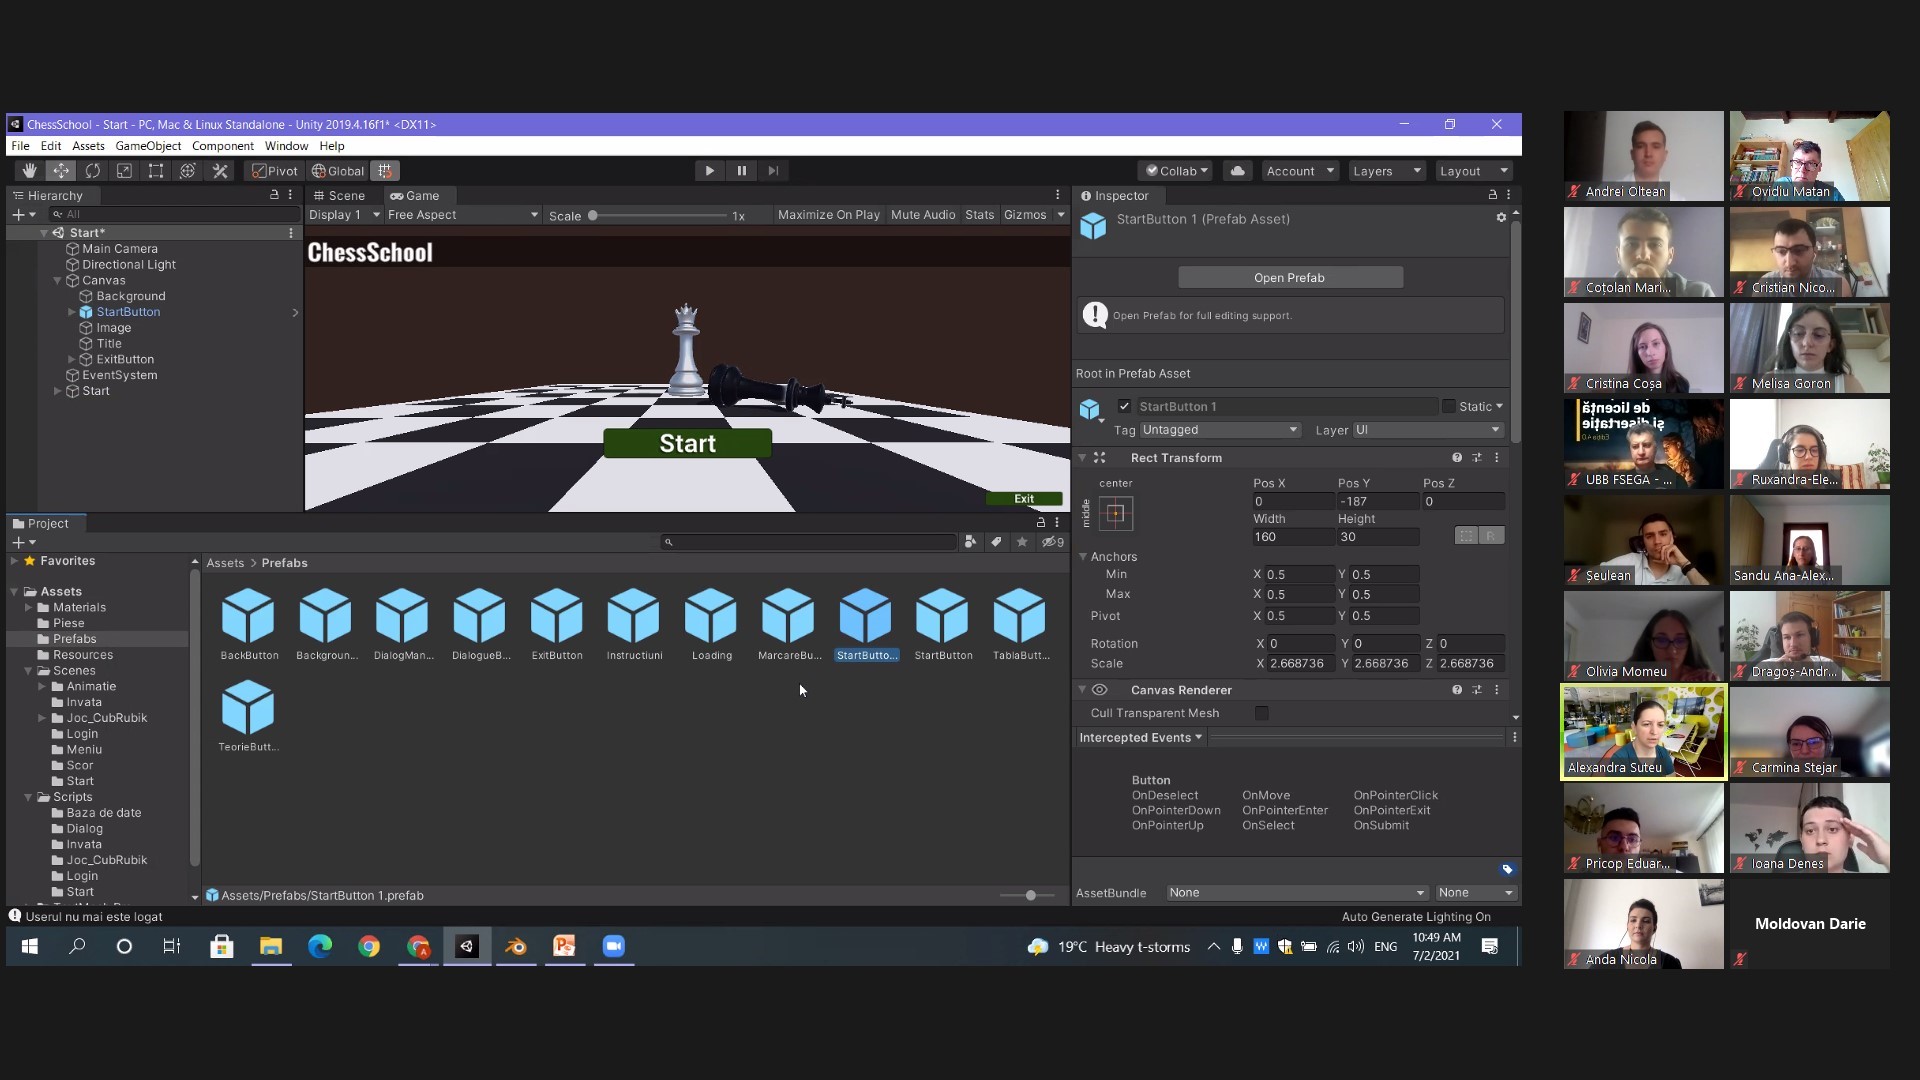The width and height of the screenshot is (1920, 1080).
Task: Select the Rotate tool
Action: (x=93, y=171)
